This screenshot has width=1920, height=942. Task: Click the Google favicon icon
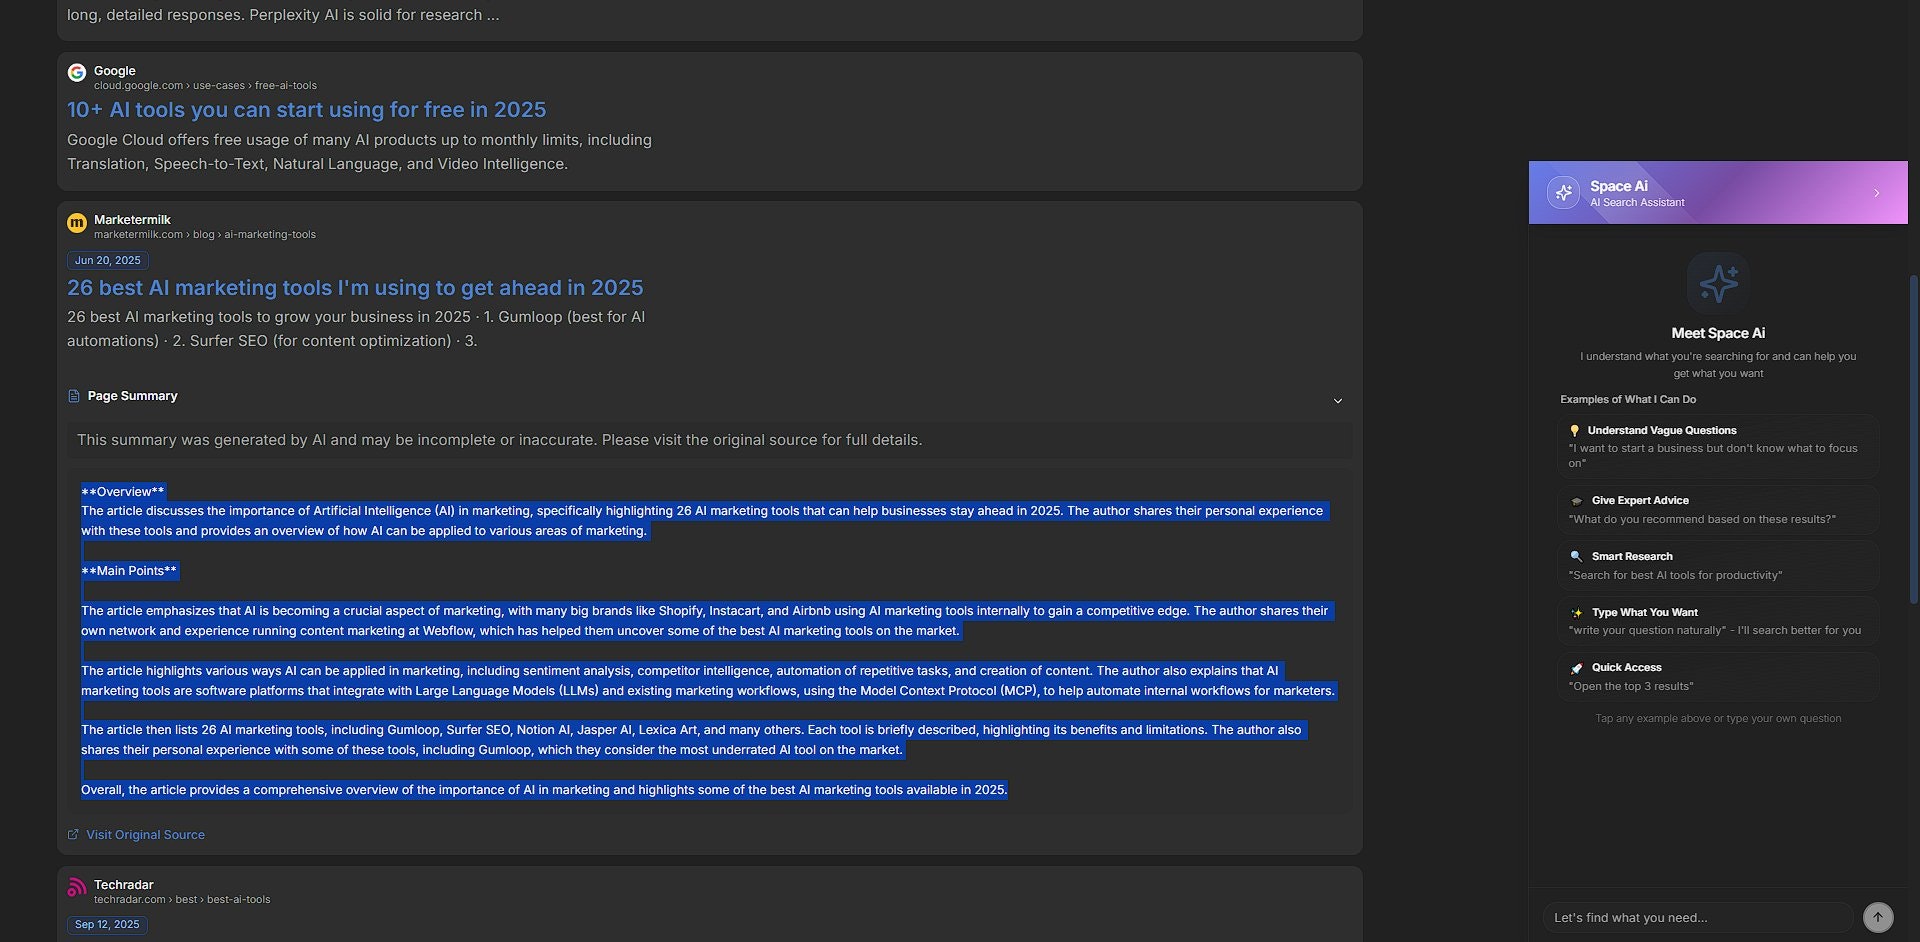(76, 73)
